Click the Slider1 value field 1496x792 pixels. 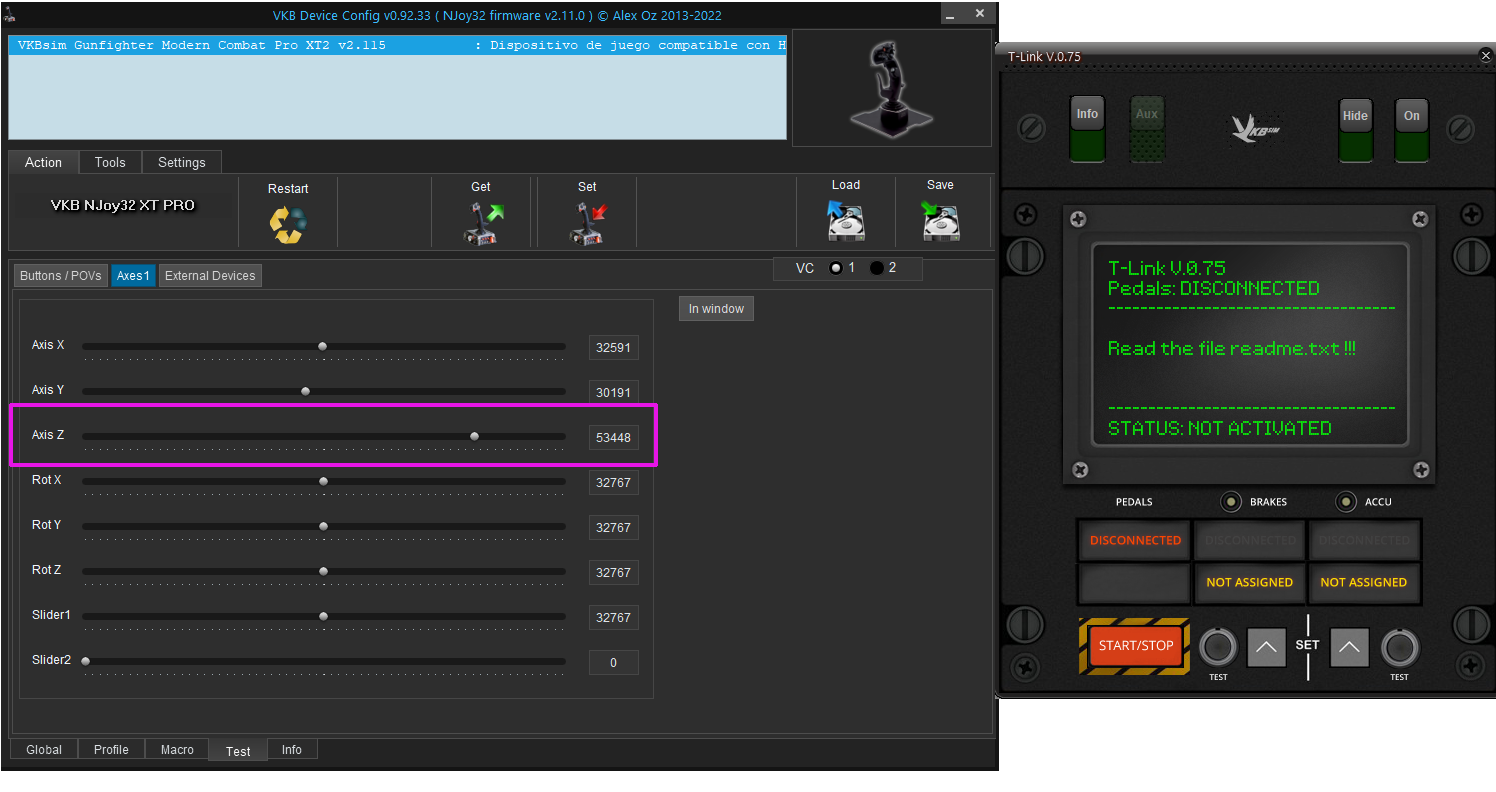pyautogui.click(x=613, y=618)
